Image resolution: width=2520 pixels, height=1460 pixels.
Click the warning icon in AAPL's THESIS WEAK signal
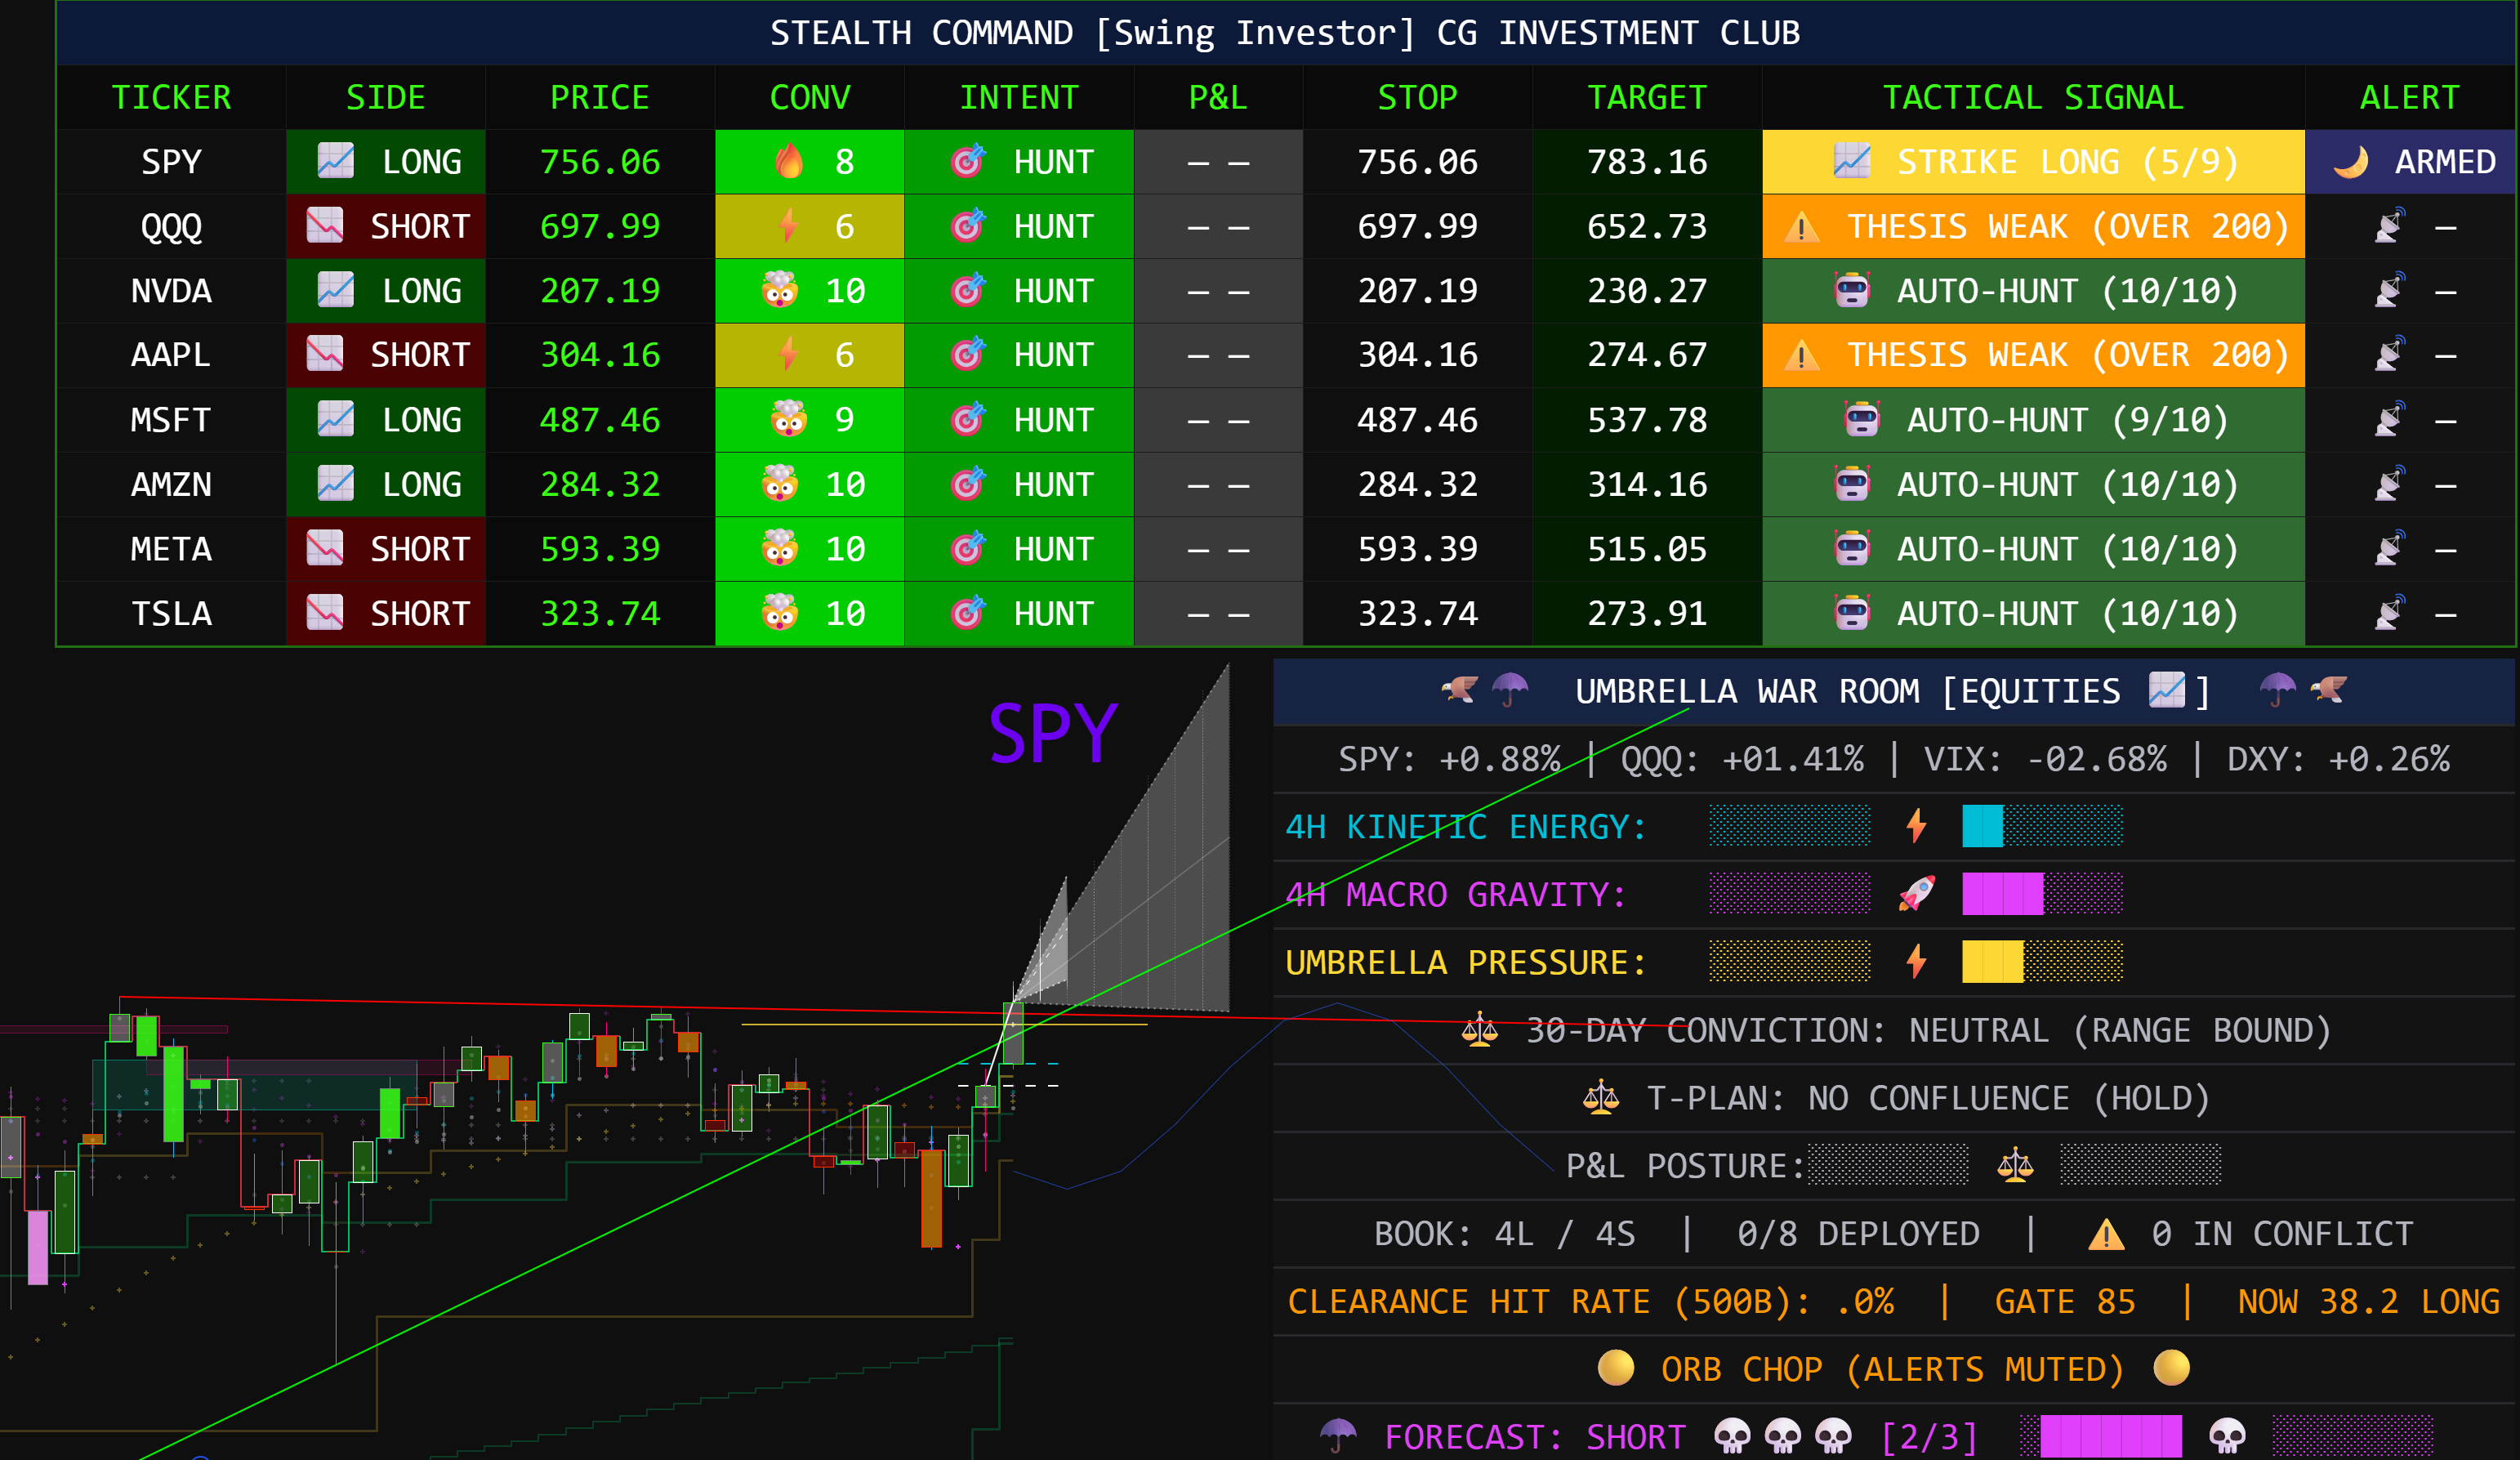point(1802,355)
